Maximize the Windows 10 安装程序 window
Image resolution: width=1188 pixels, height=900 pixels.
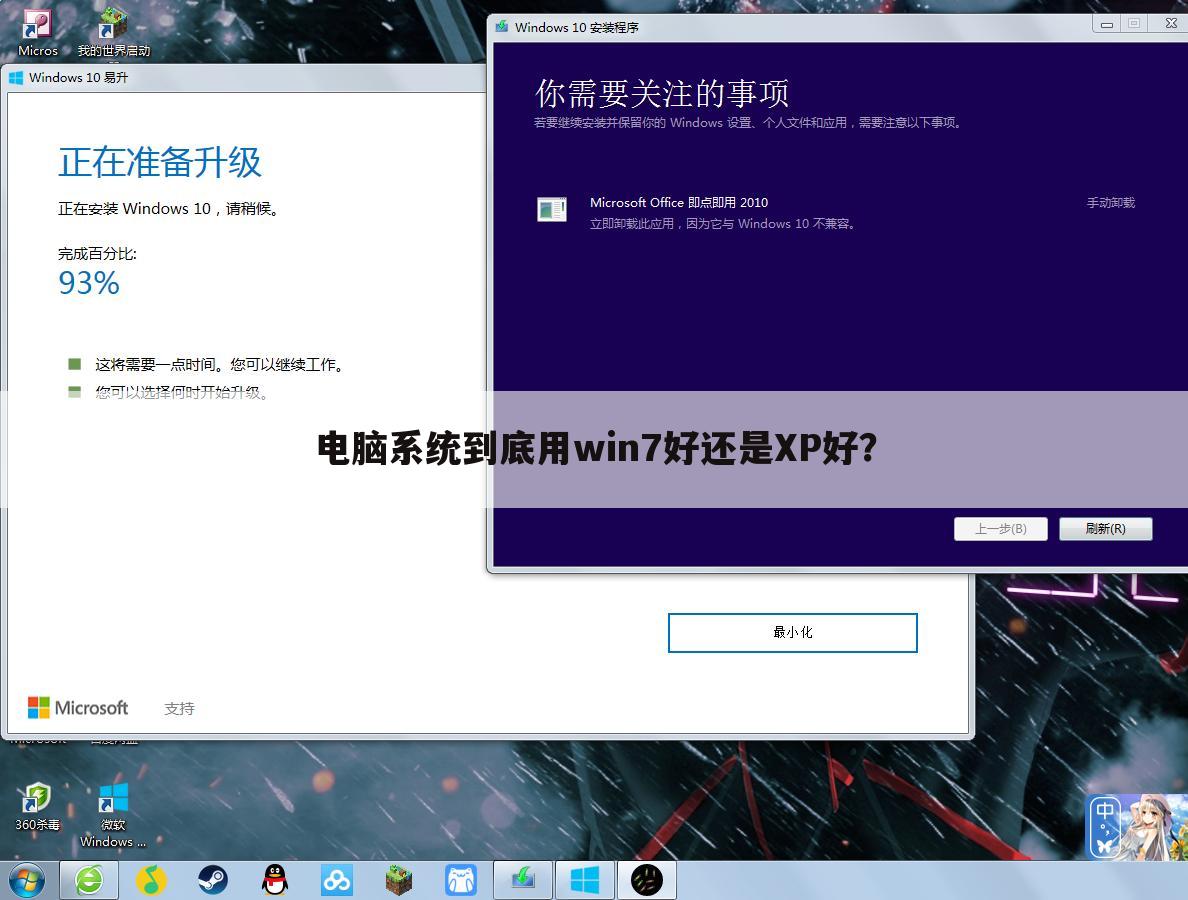(x=1134, y=24)
